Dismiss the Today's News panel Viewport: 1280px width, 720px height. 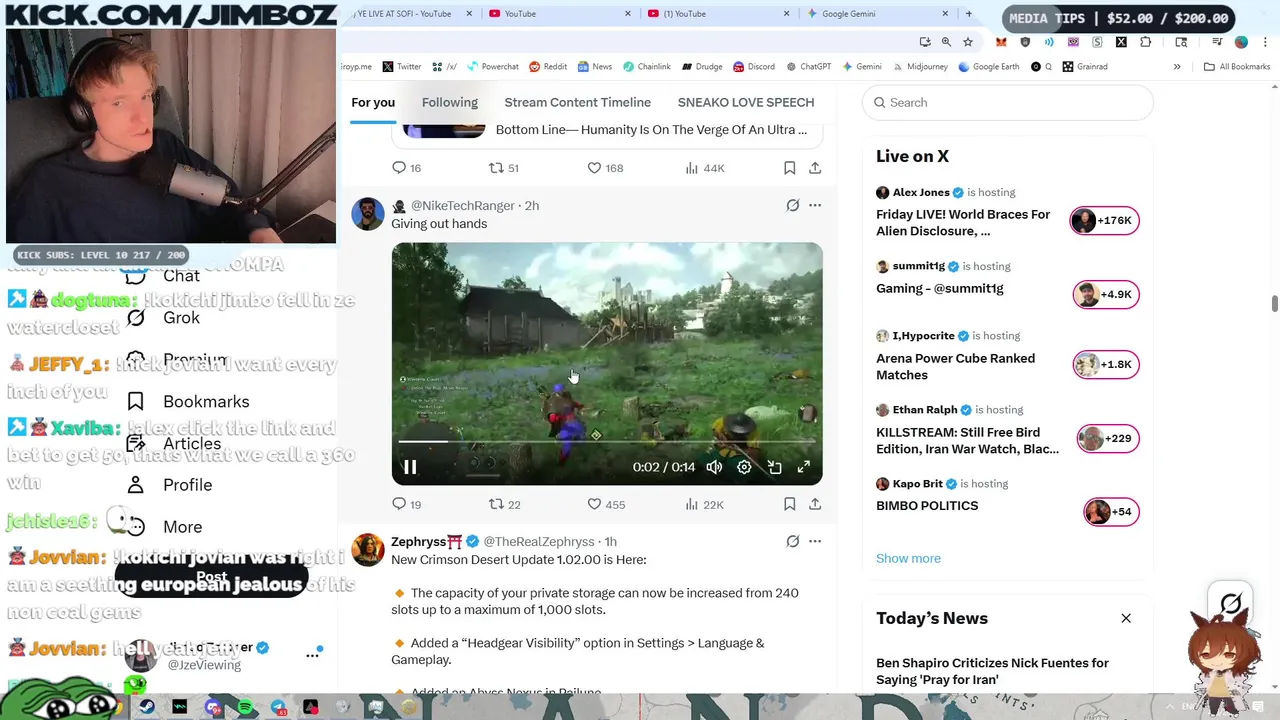pyautogui.click(x=1126, y=618)
